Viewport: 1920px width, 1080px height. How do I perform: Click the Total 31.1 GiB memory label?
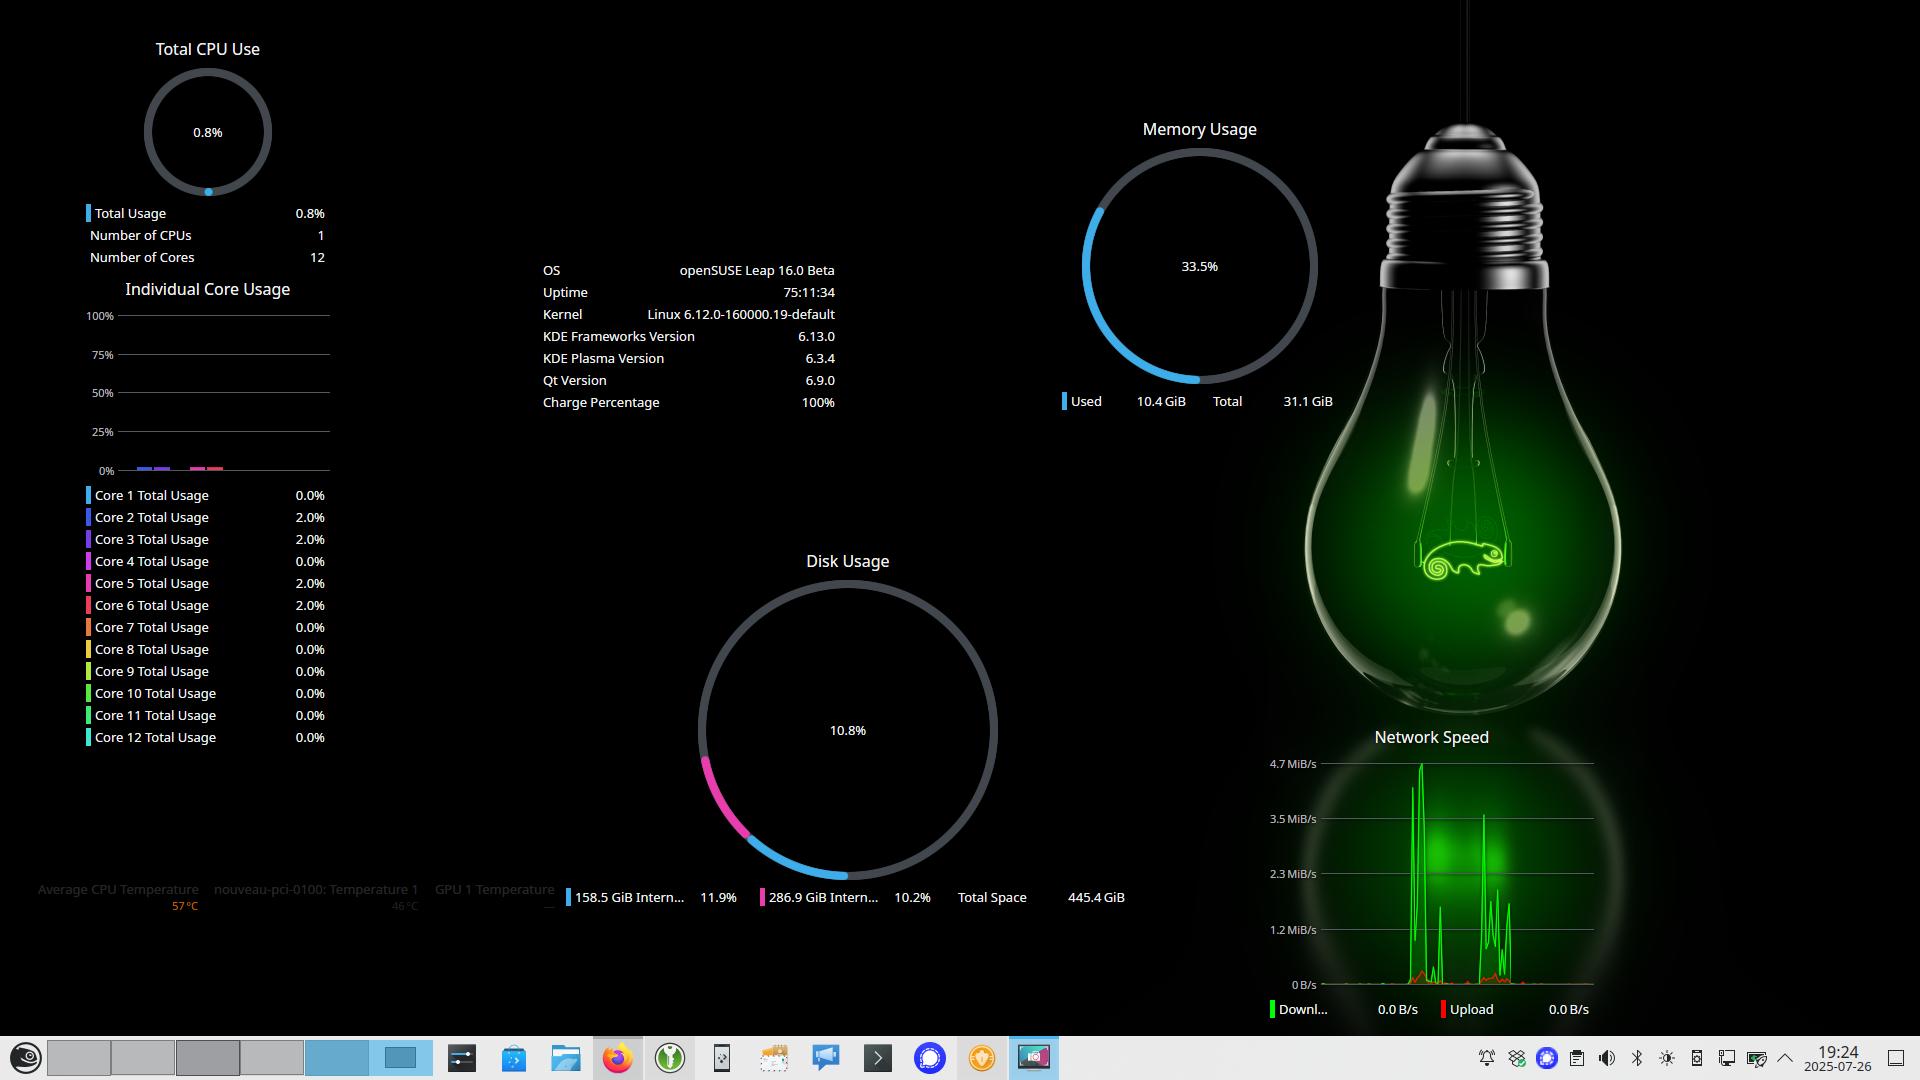pos(1272,401)
